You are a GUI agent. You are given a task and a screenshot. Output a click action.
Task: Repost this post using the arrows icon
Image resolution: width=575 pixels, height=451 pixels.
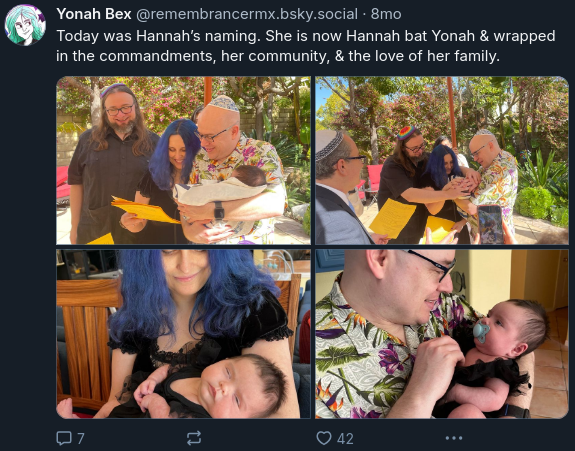click(194, 438)
